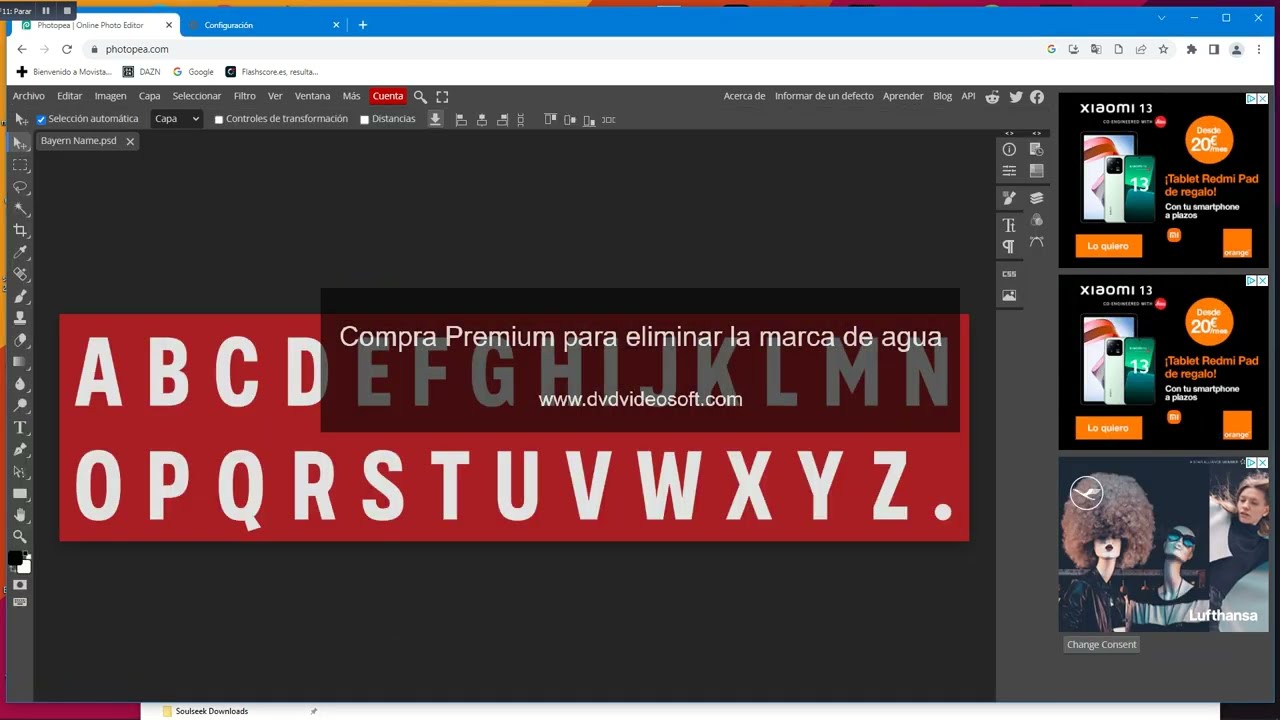Viewport: 1280px width, 720px height.
Task: Align layers to top edges
Action: point(550,120)
